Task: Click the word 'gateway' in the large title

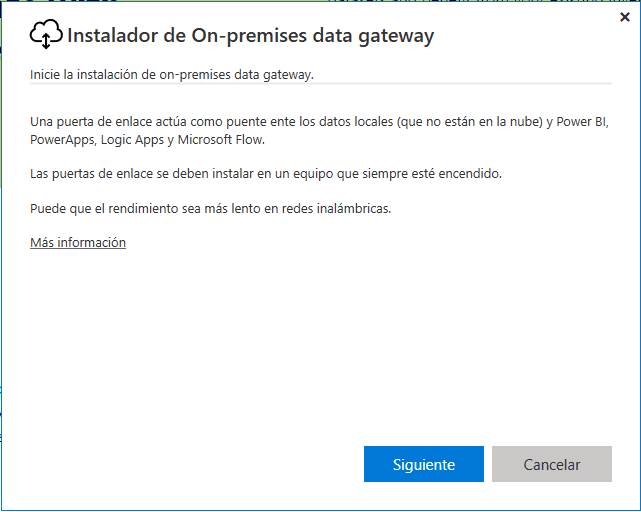Action: [x=396, y=37]
